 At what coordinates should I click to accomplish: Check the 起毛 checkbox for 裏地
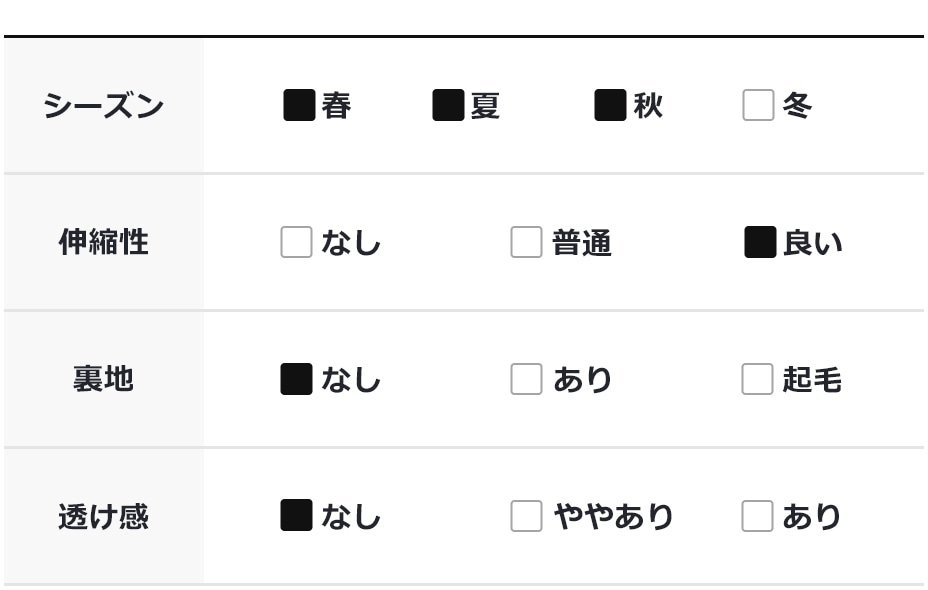pos(757,379)
